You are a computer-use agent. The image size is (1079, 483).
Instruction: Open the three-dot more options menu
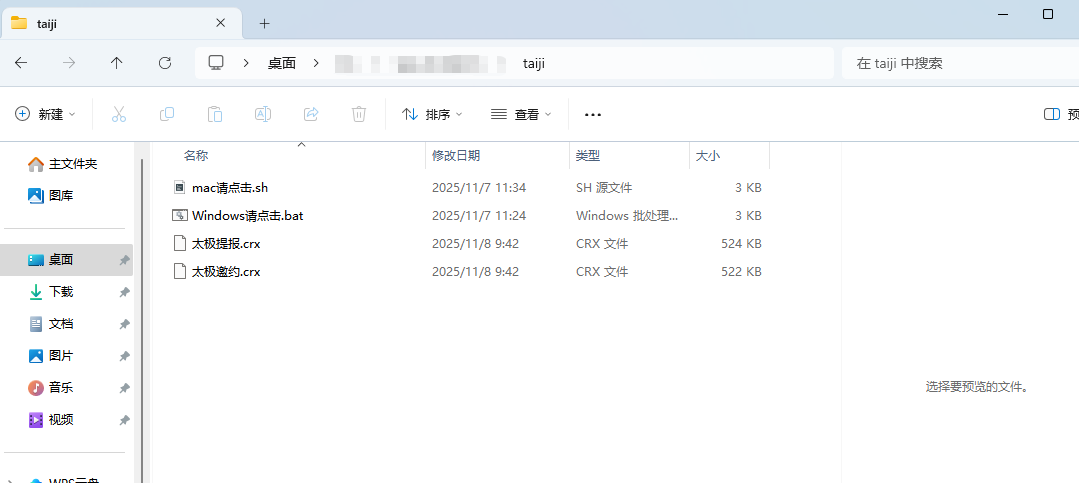click(x=593, y=114)
